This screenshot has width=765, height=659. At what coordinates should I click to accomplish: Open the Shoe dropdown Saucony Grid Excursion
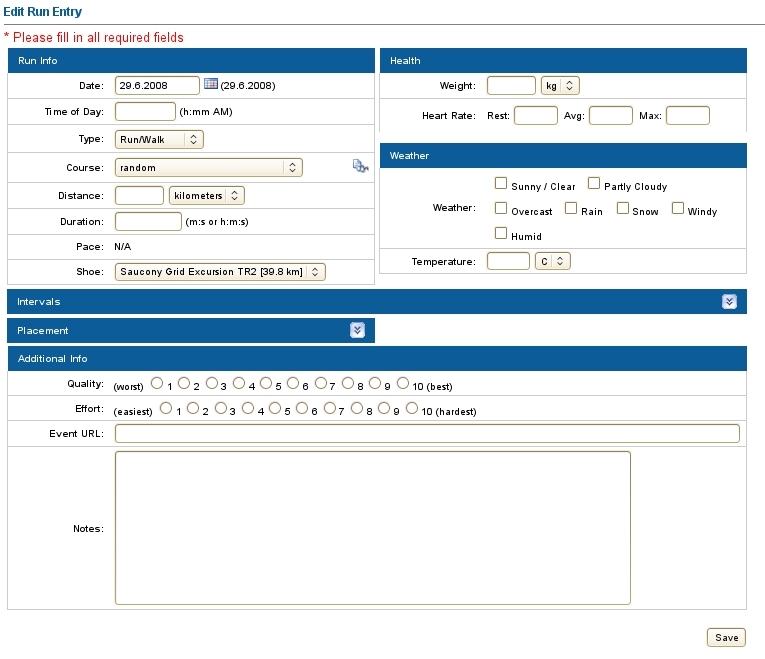[220, 272]
